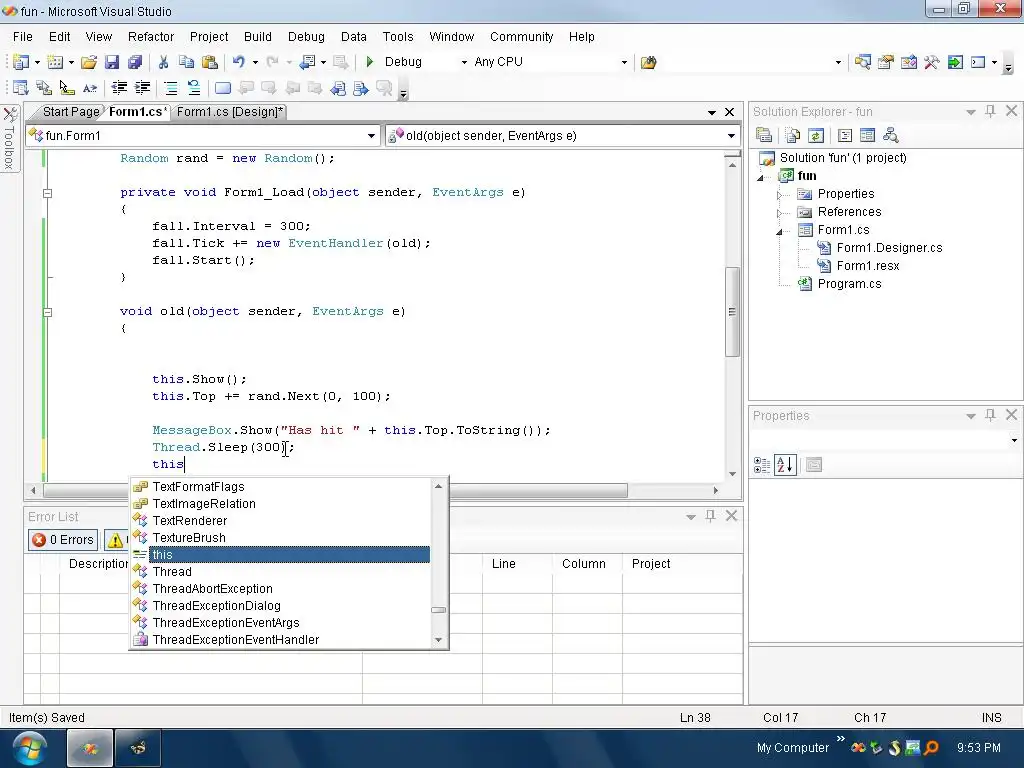Viewport: 1024px width, 768px height.
Task: Switch to the Form1.cs [Design] tab
Action: (x=230, y=112)
